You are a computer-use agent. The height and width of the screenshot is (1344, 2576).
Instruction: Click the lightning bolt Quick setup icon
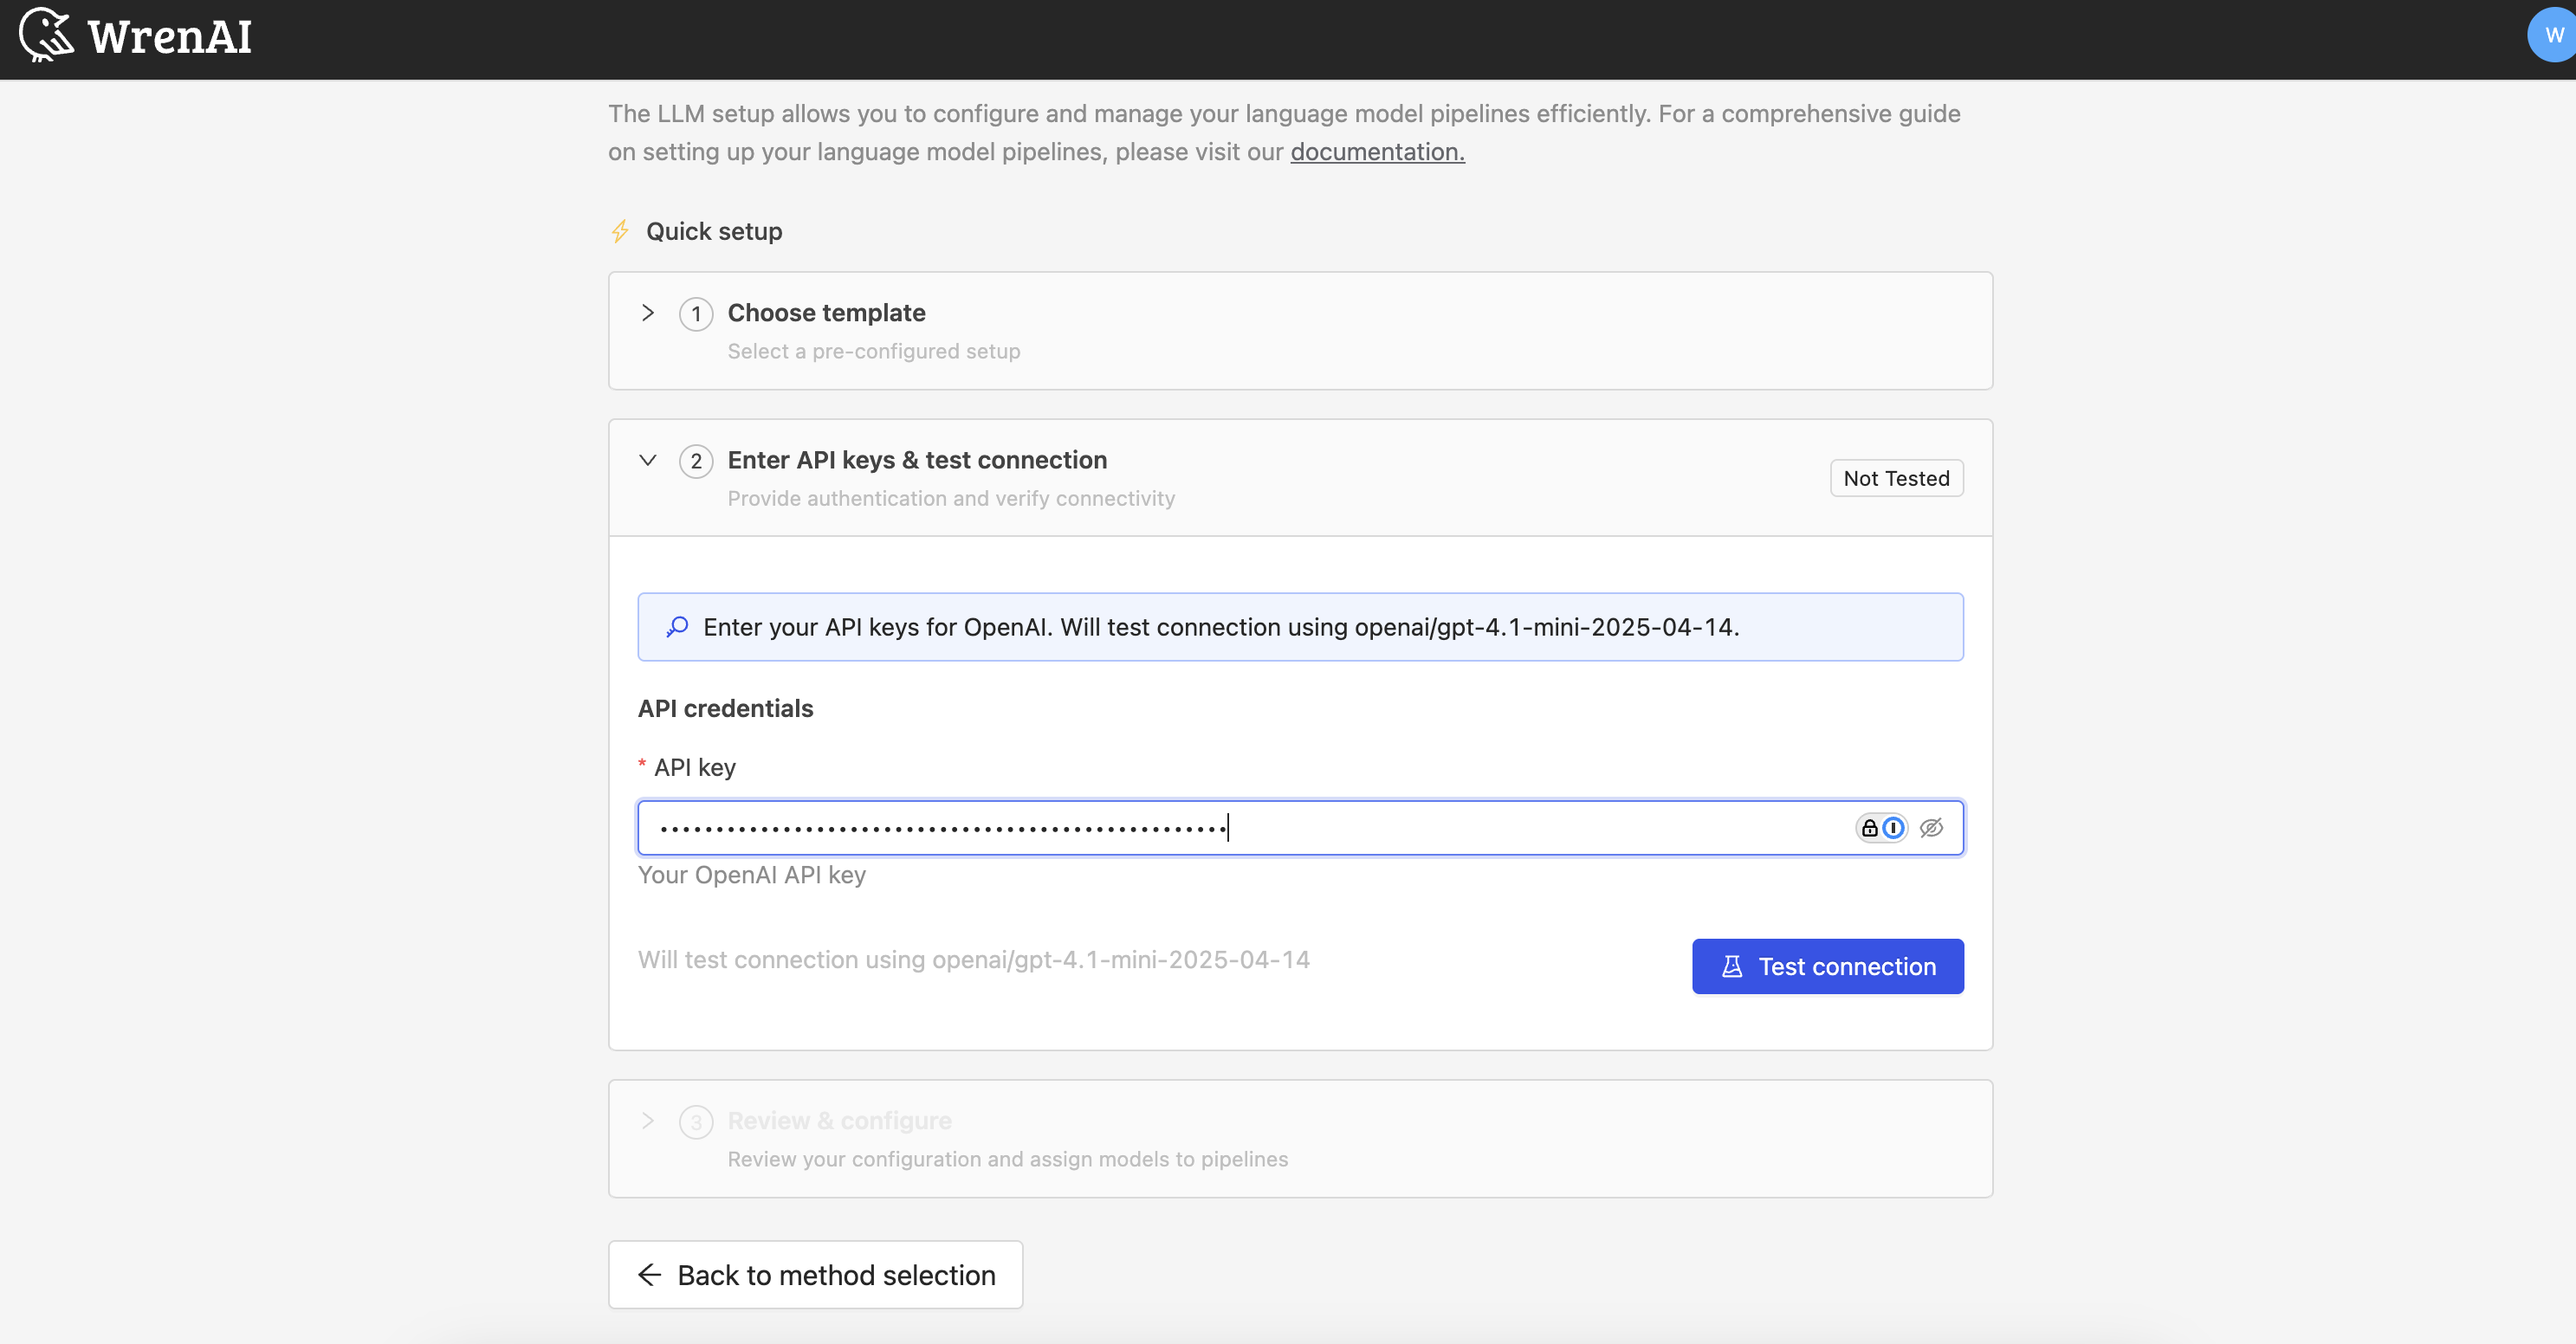(620, 231)
